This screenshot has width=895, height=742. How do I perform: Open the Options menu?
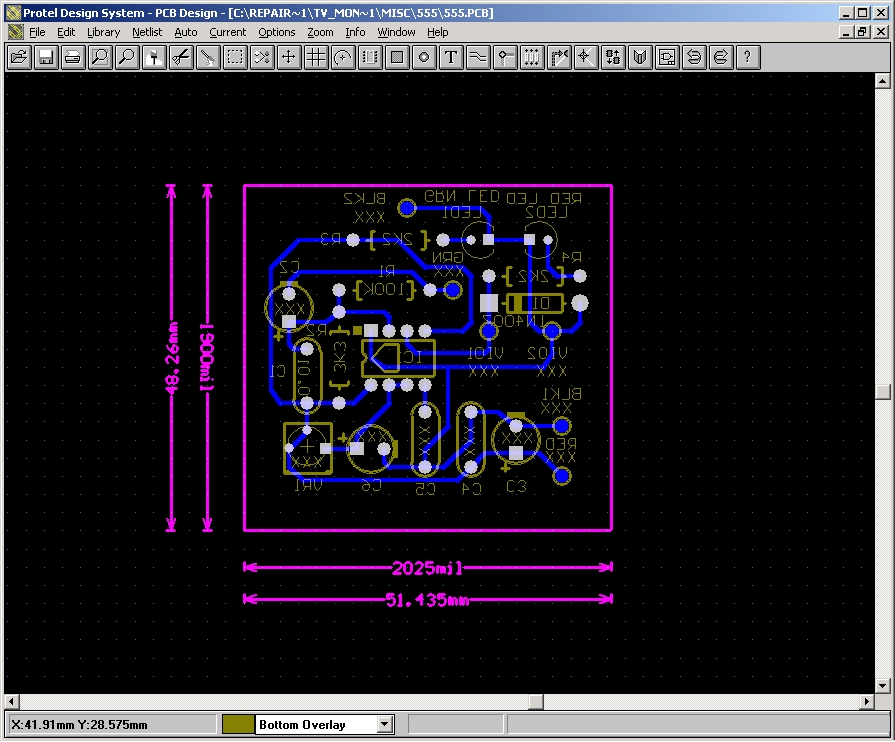277,32
